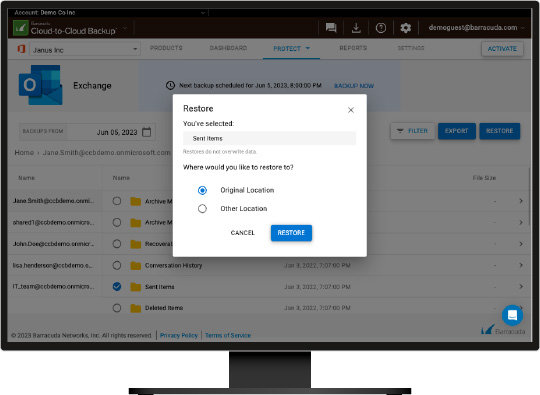Click the Home breadcrumb link
This screenshot has width=540, height=395.
point(24,152)
